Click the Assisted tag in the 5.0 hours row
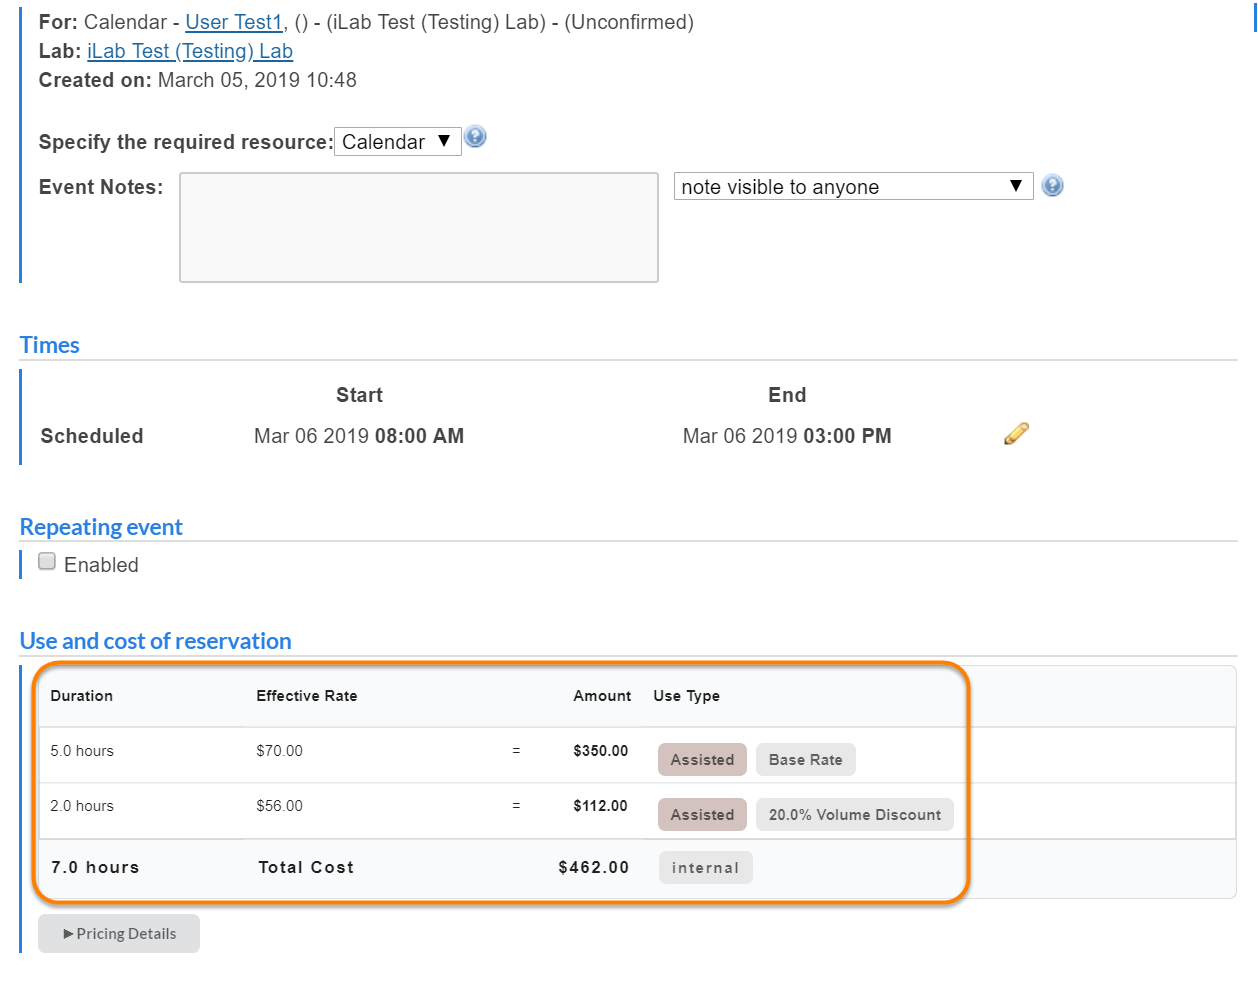Viewport: 1258px width, 989px height. point(702,760)
